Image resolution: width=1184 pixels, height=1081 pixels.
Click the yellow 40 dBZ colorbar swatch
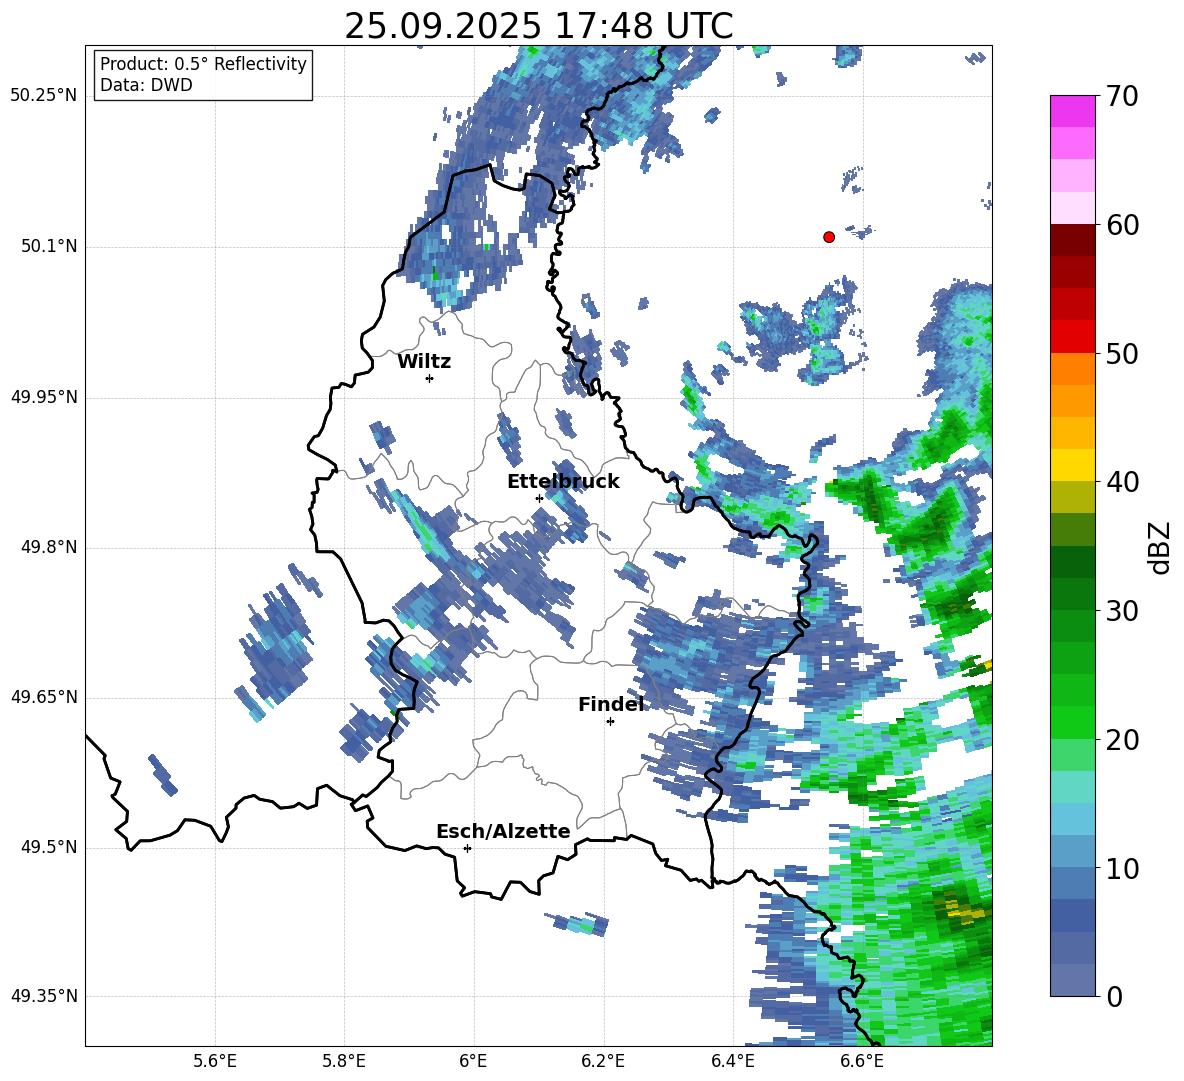(x=1073, y=466)
